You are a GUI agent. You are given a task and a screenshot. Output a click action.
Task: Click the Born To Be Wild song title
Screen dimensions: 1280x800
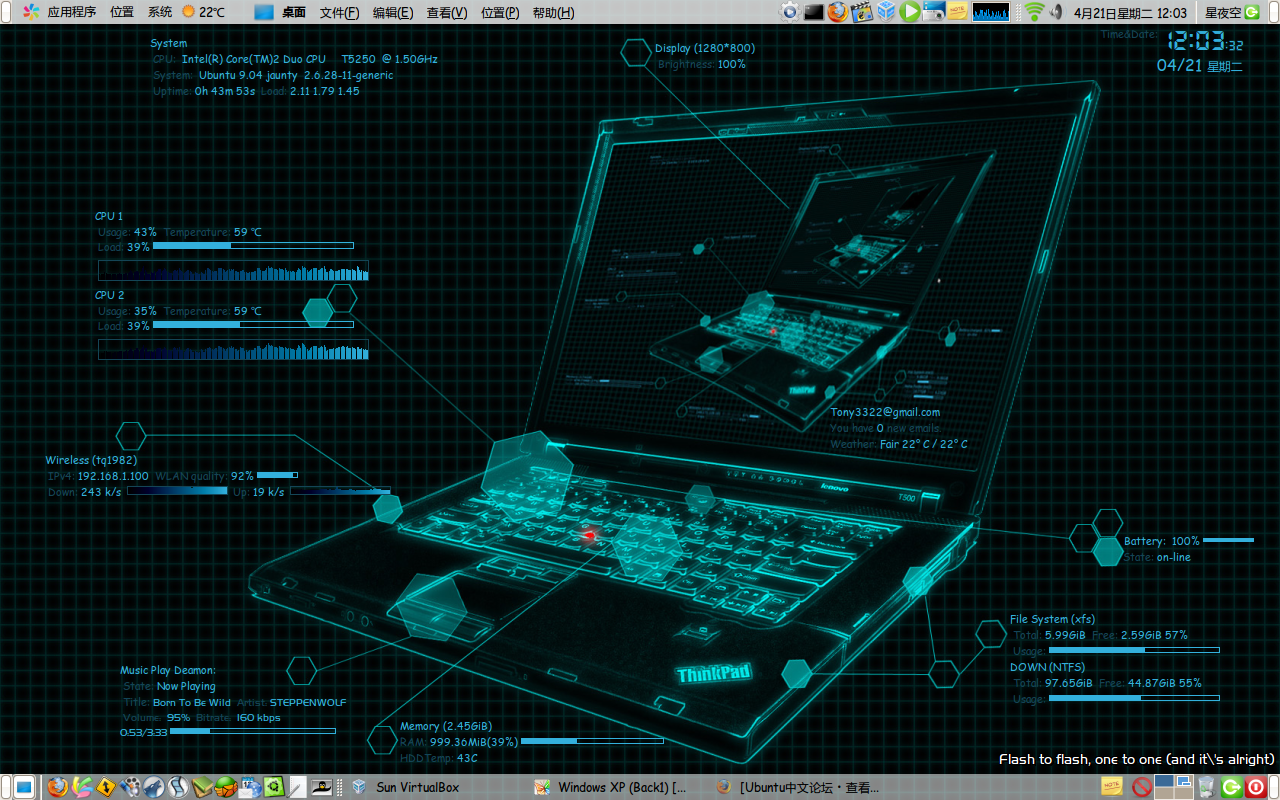pos(191,702)
